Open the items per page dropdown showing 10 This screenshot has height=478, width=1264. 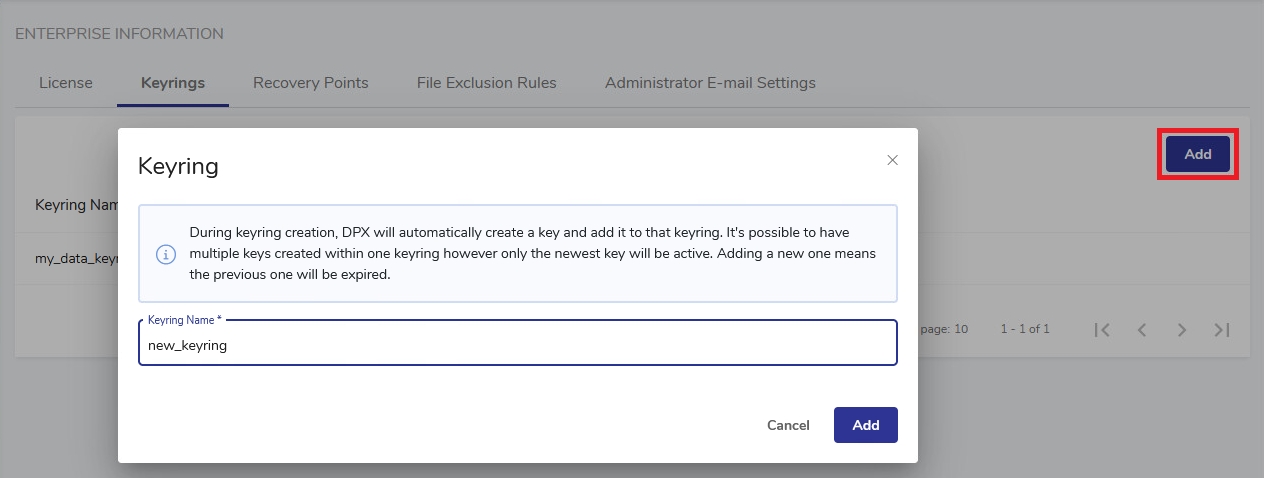click(950, 329)
